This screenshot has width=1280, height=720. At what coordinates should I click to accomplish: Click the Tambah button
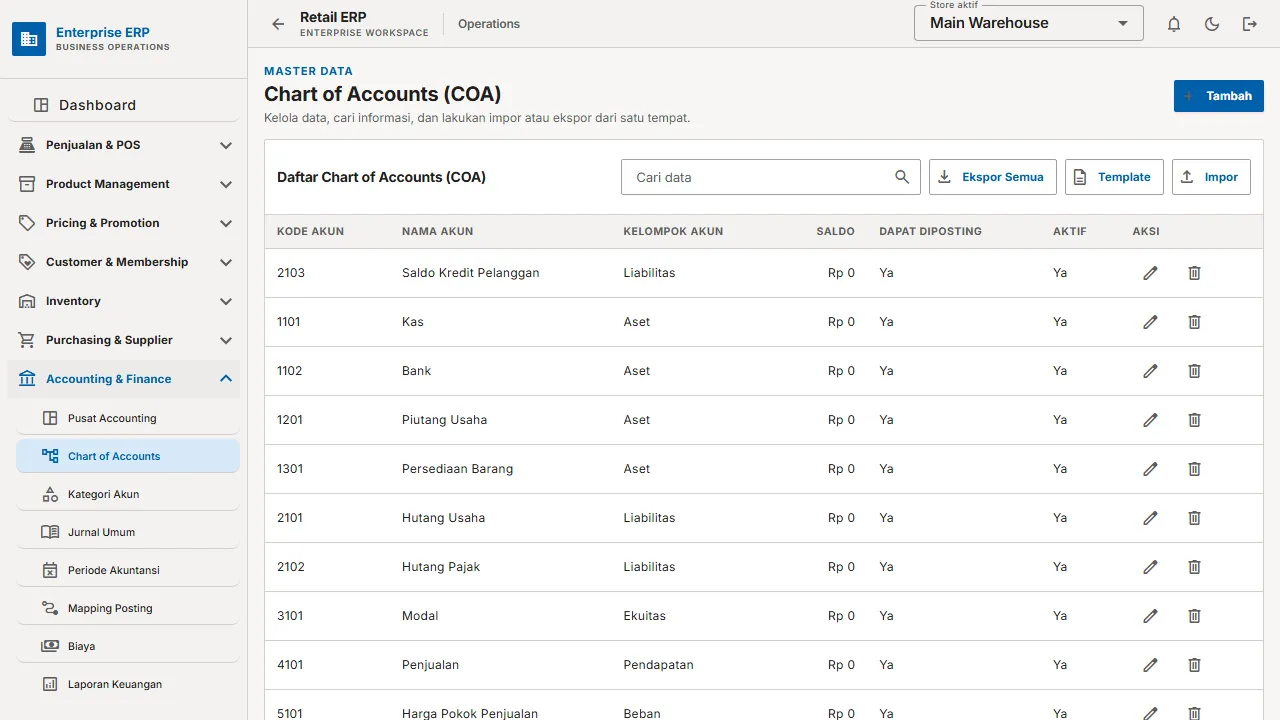pos(1218,96)
